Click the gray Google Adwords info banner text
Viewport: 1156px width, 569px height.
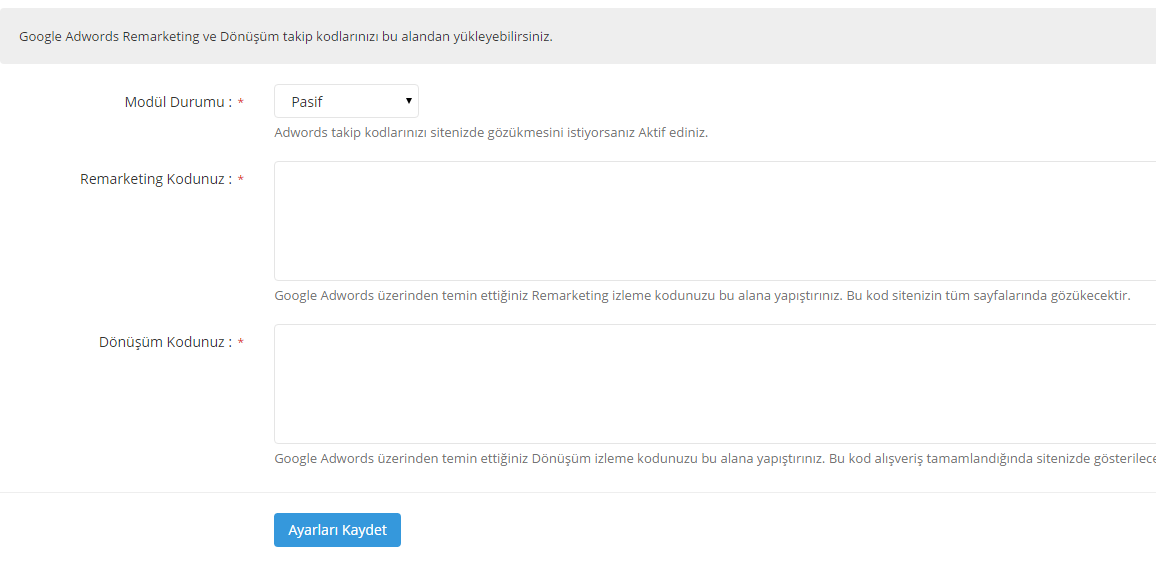point(286,36)
